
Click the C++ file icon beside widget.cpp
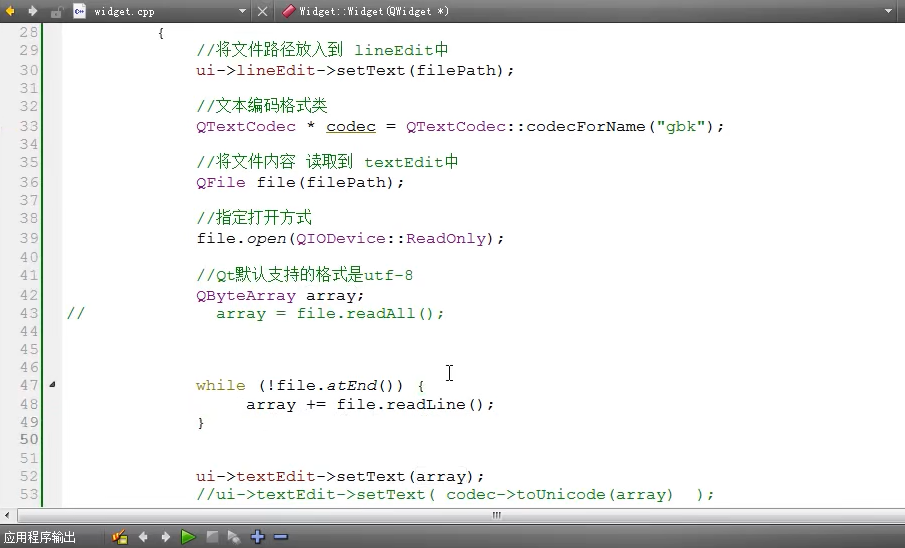[x=79, y=11]
